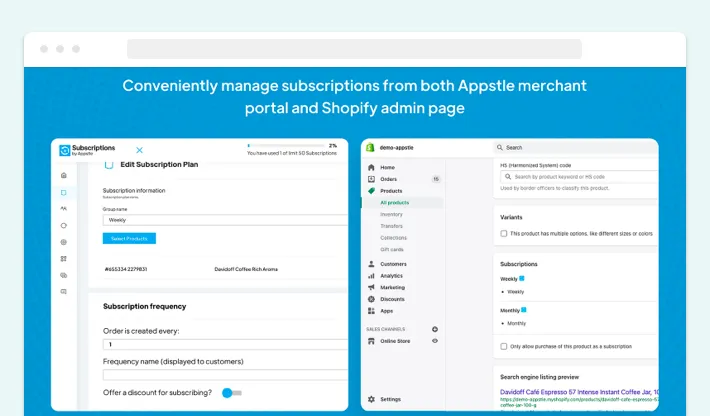
Task: Select All products submenu item
Action: pos(394,203)
